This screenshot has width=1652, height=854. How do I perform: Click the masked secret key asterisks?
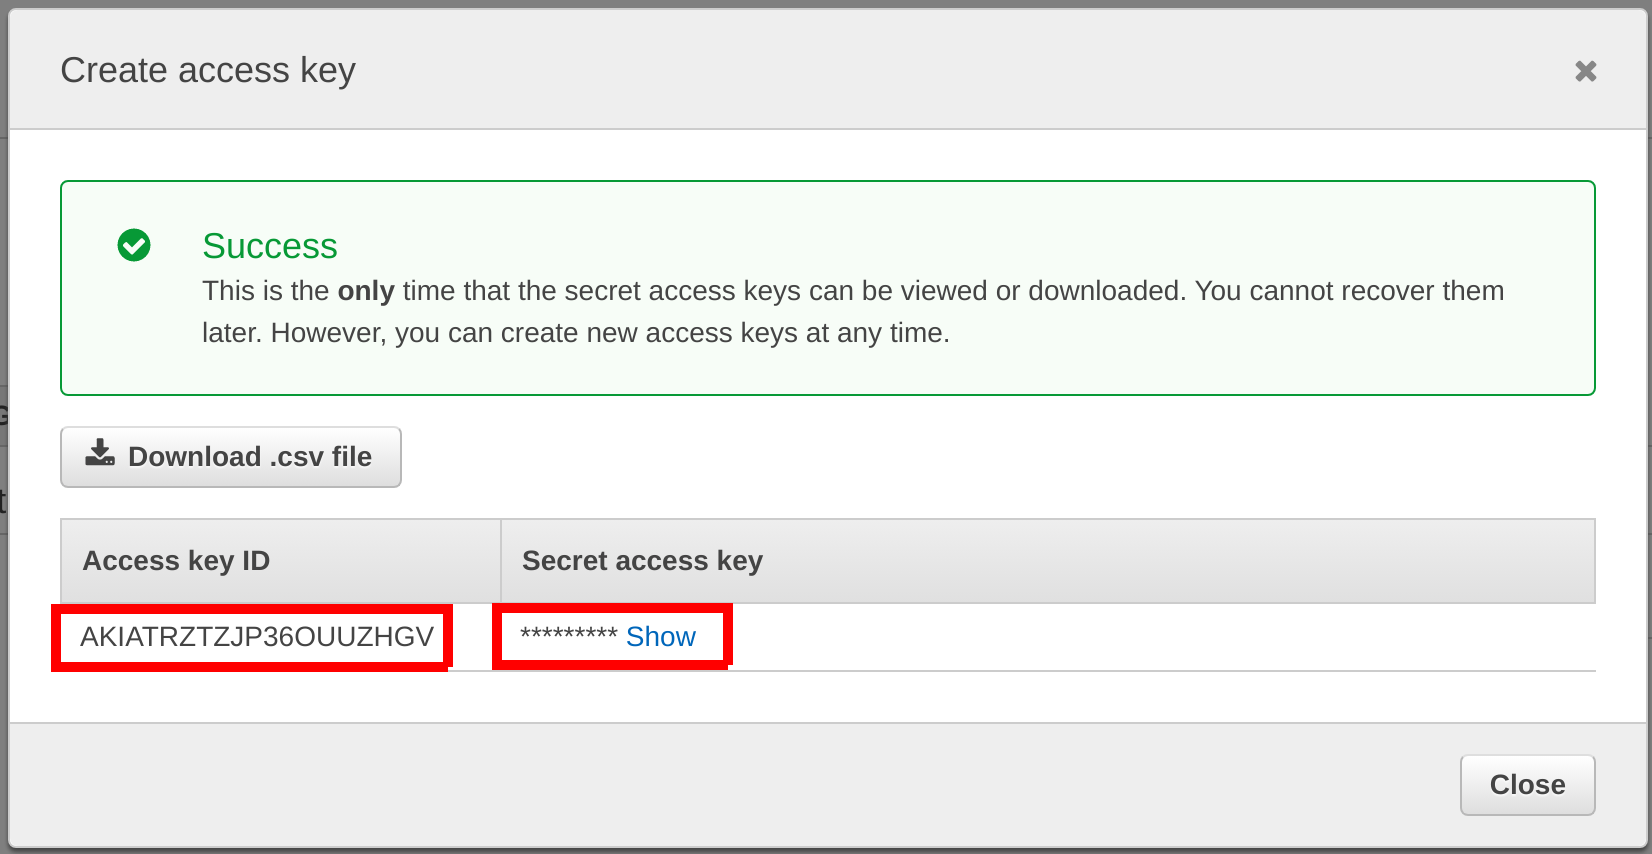[568, 635]
